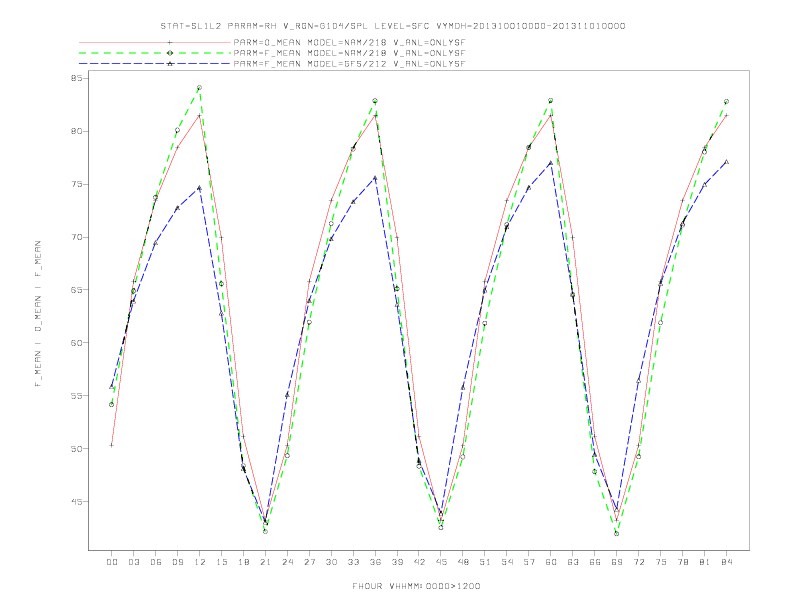
Task: Click the y-axis tick label 85
Action: (77, 78)
